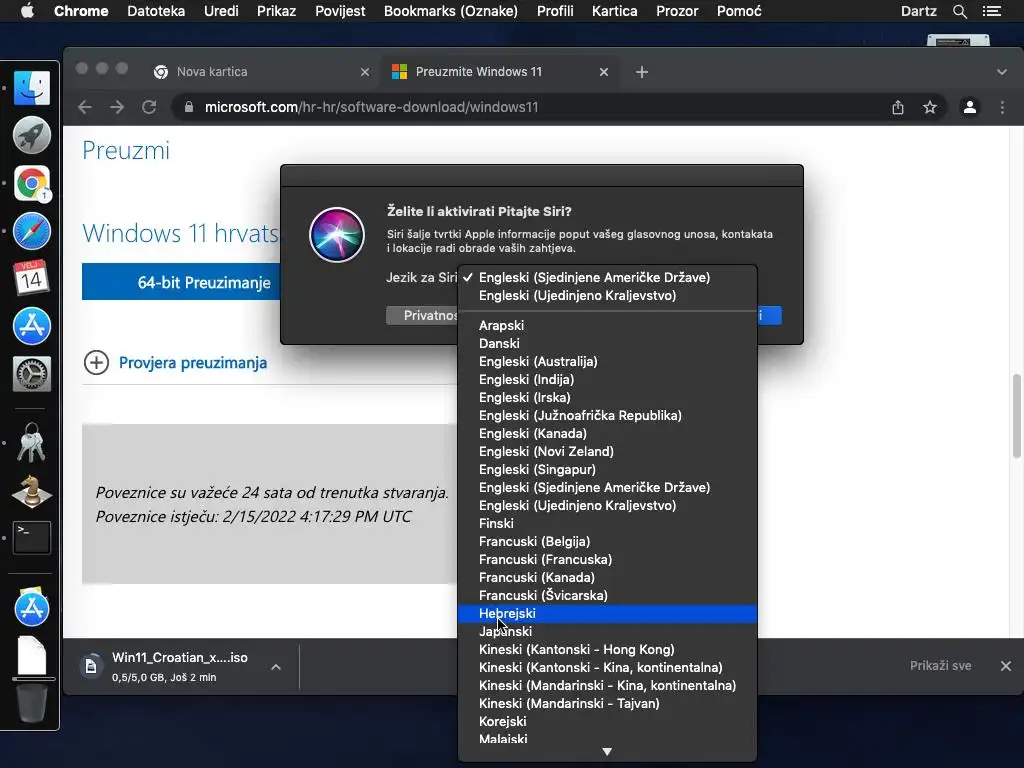Viewport: 1024px width, 768px height.
Task: Launch Launchpad rocket icon in Dock
Action: click(31, 135)
